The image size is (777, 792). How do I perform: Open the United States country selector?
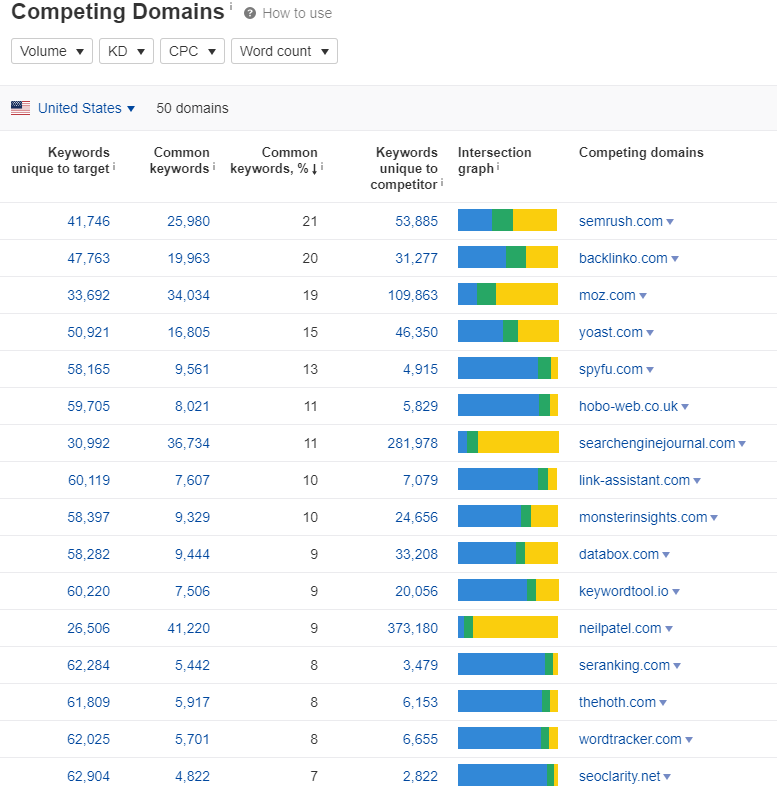tap(86, 108)
